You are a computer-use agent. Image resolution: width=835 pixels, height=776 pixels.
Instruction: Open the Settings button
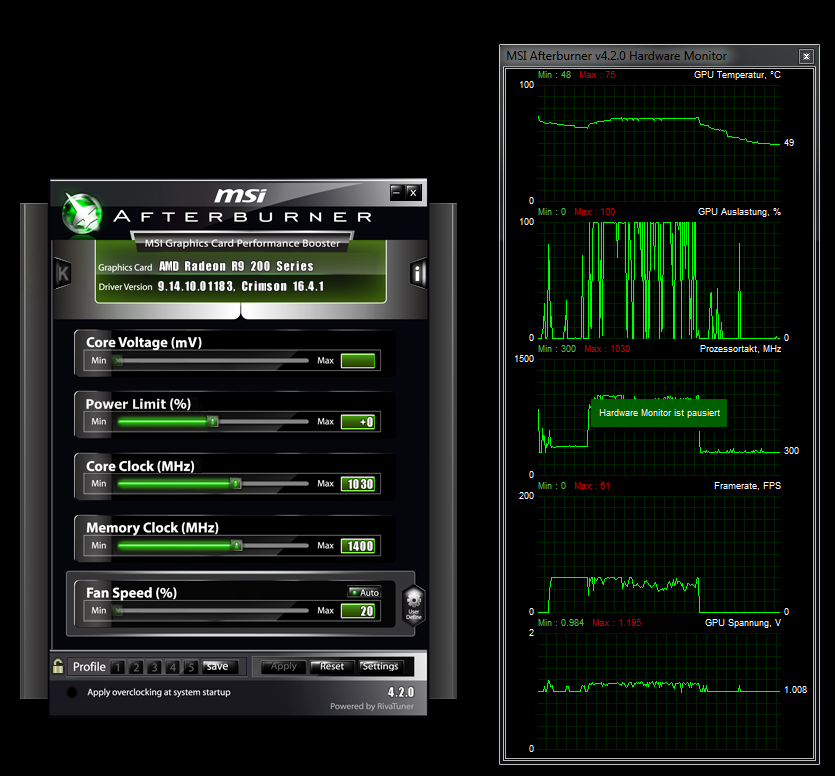pos(380,666)
